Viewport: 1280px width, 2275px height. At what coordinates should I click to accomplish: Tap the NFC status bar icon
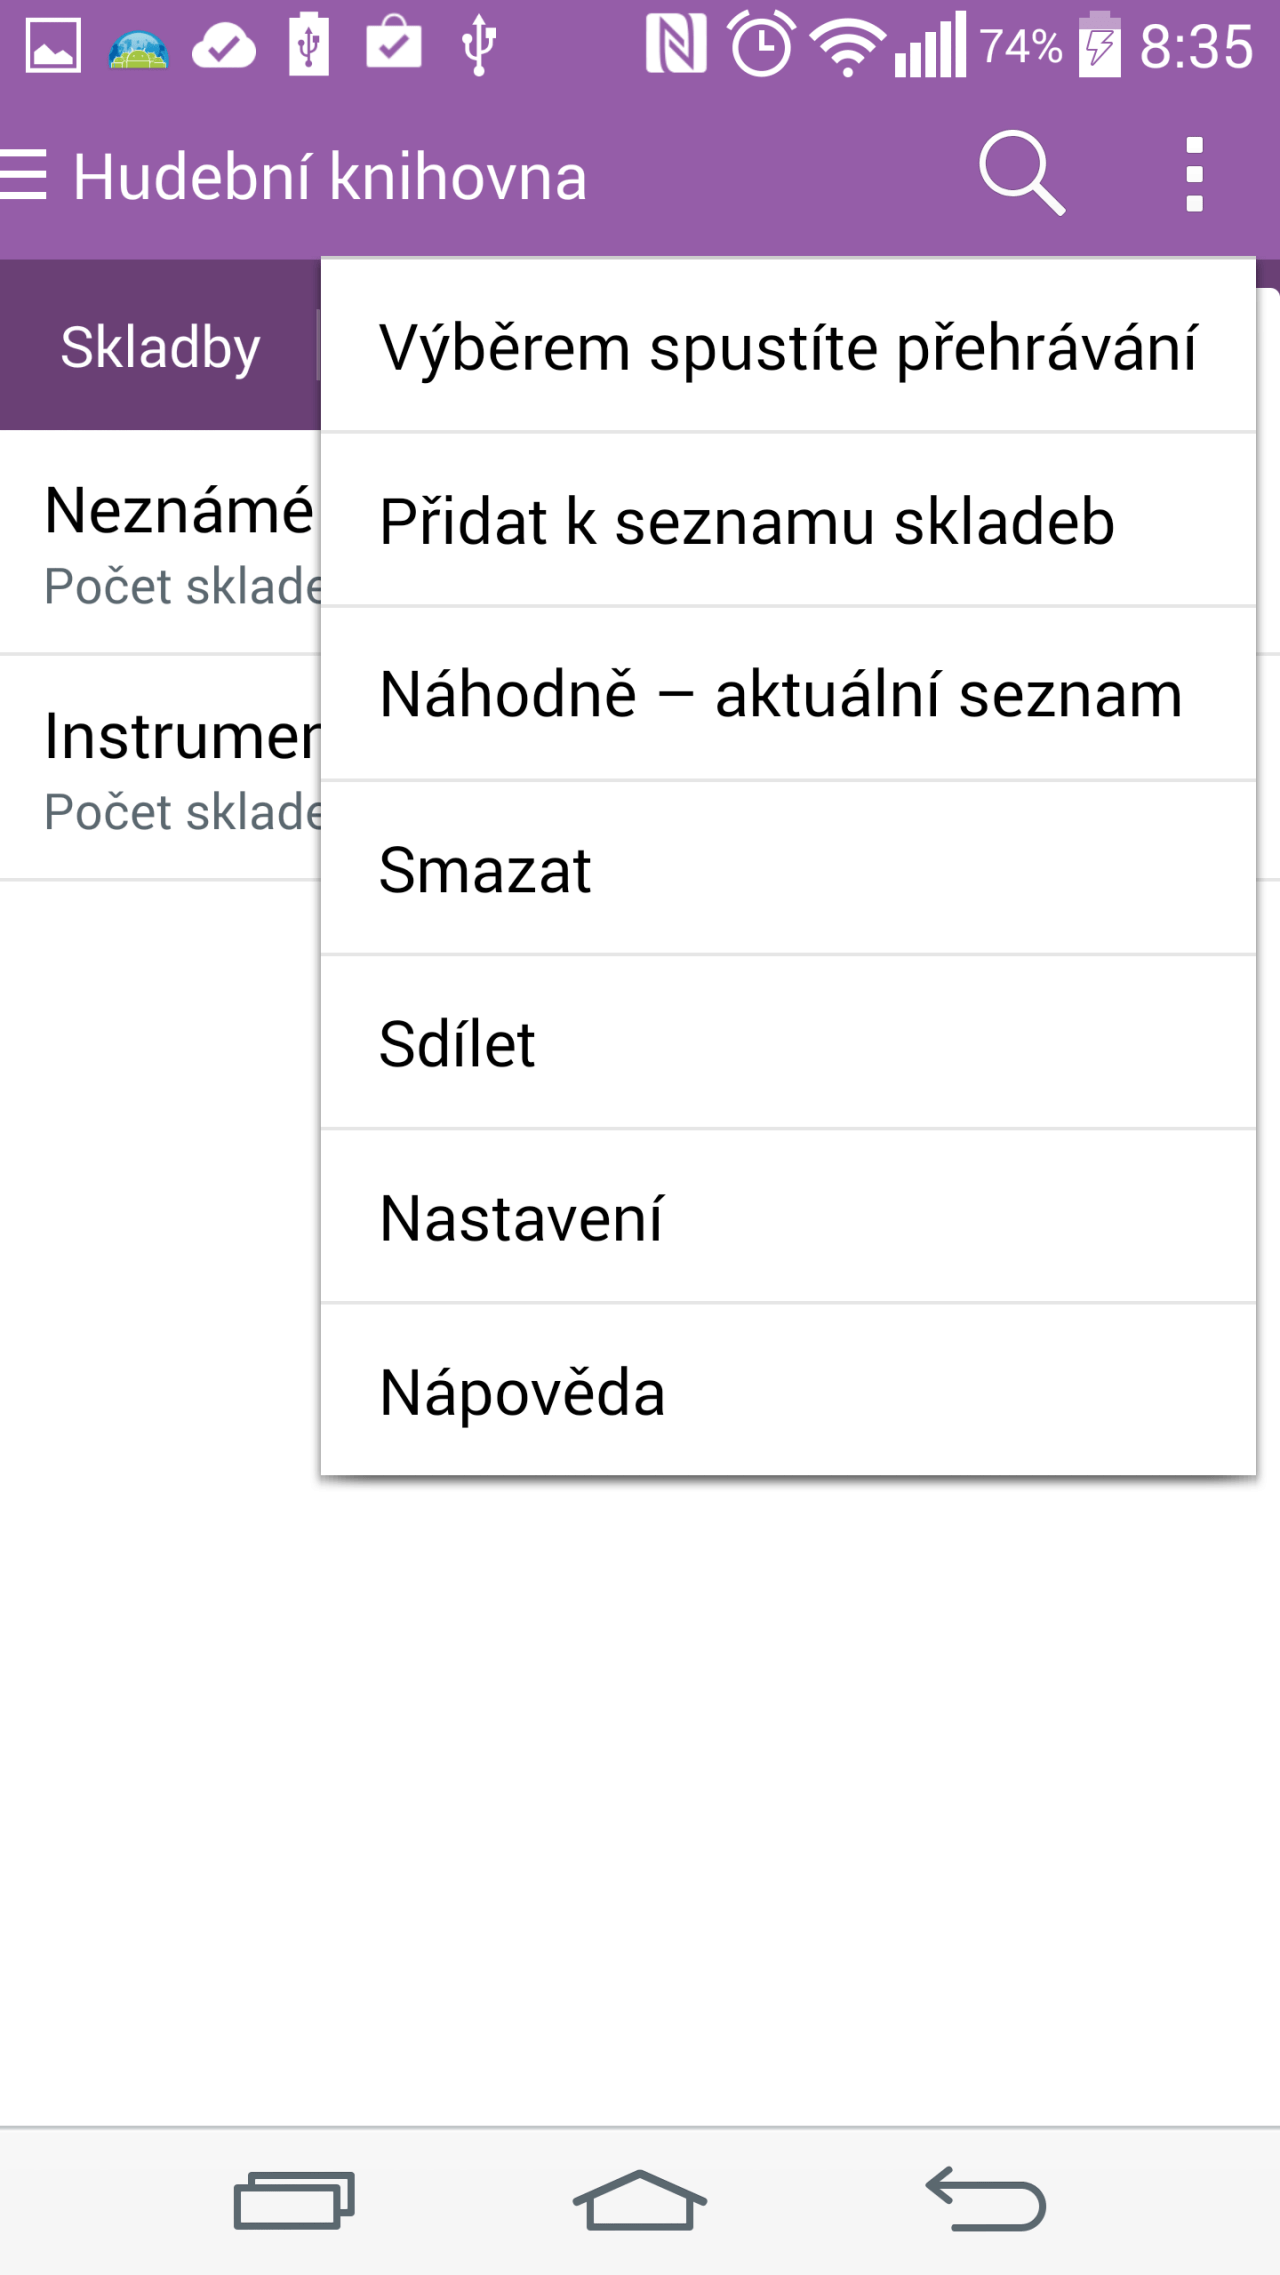pos(676,45)
